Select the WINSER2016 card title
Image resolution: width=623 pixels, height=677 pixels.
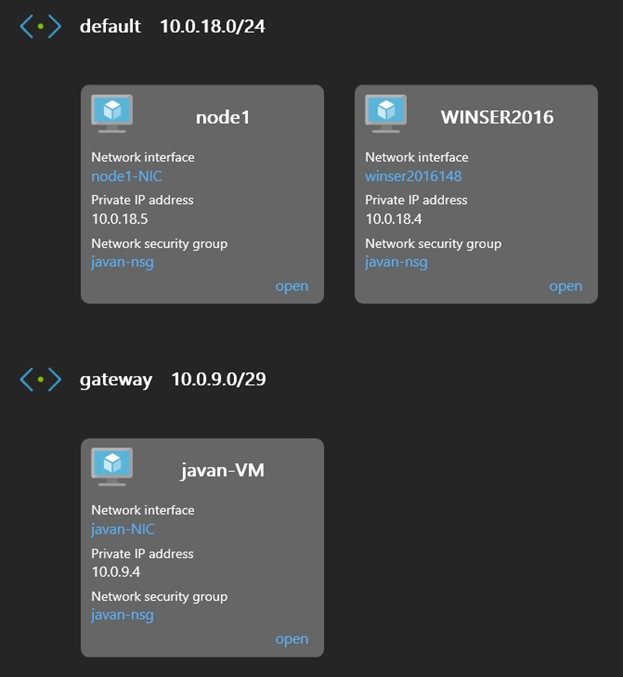pyautogui.click(x=497, y=117)
